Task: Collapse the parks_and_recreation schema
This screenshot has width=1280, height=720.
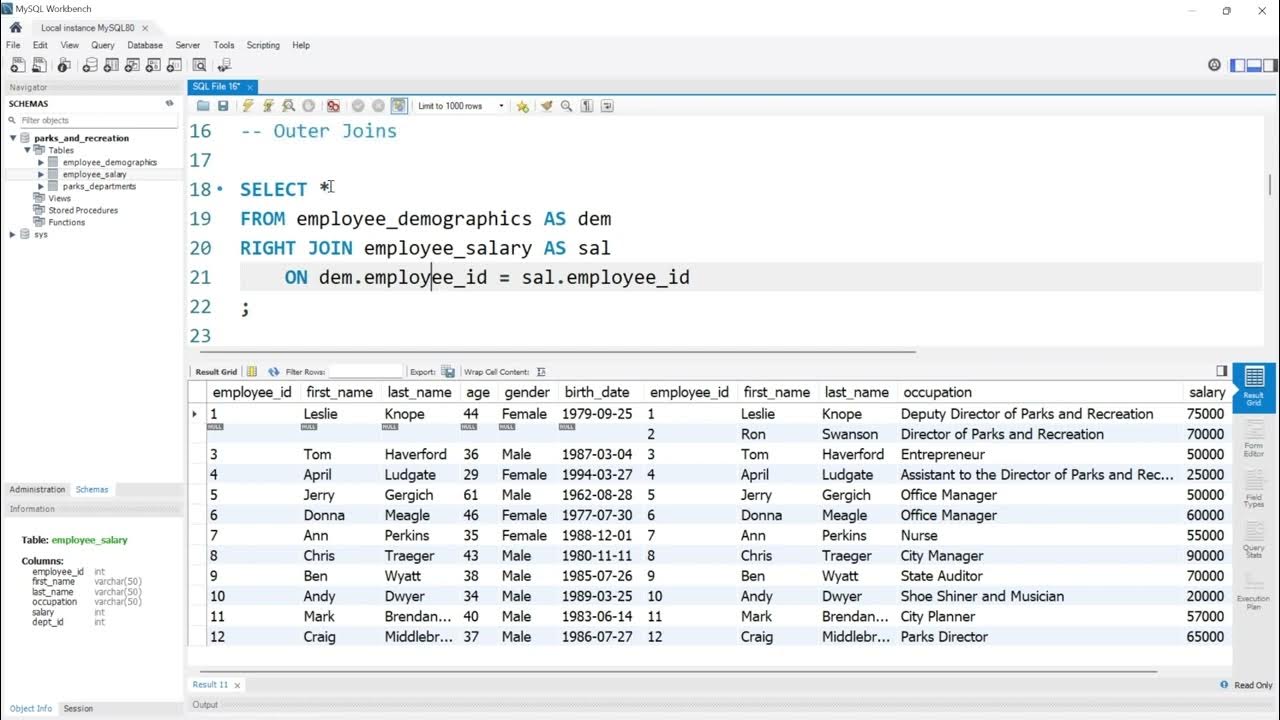Action: 13,138
